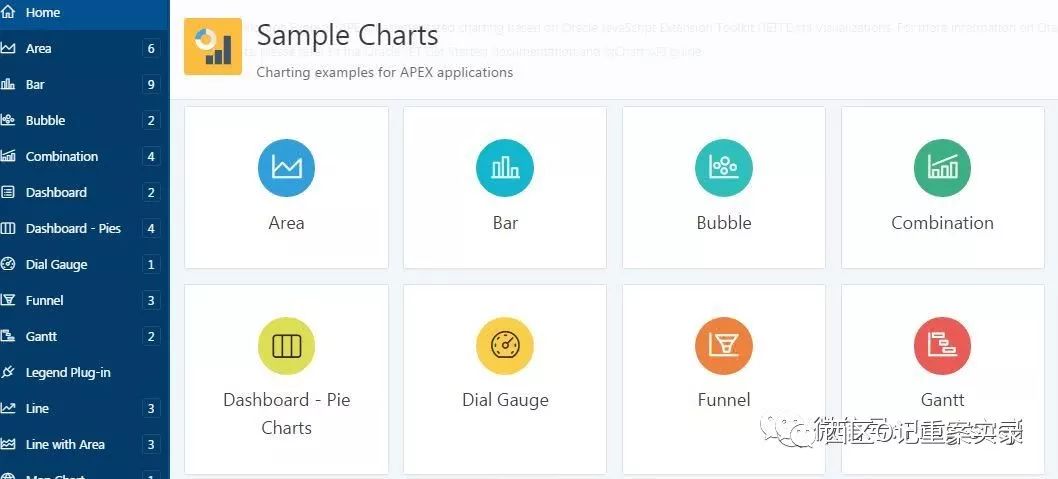Viewport: 1058px width, 479px height.
Task: Click the blue Area chart circle icon
Action: (x=286, y=167)
